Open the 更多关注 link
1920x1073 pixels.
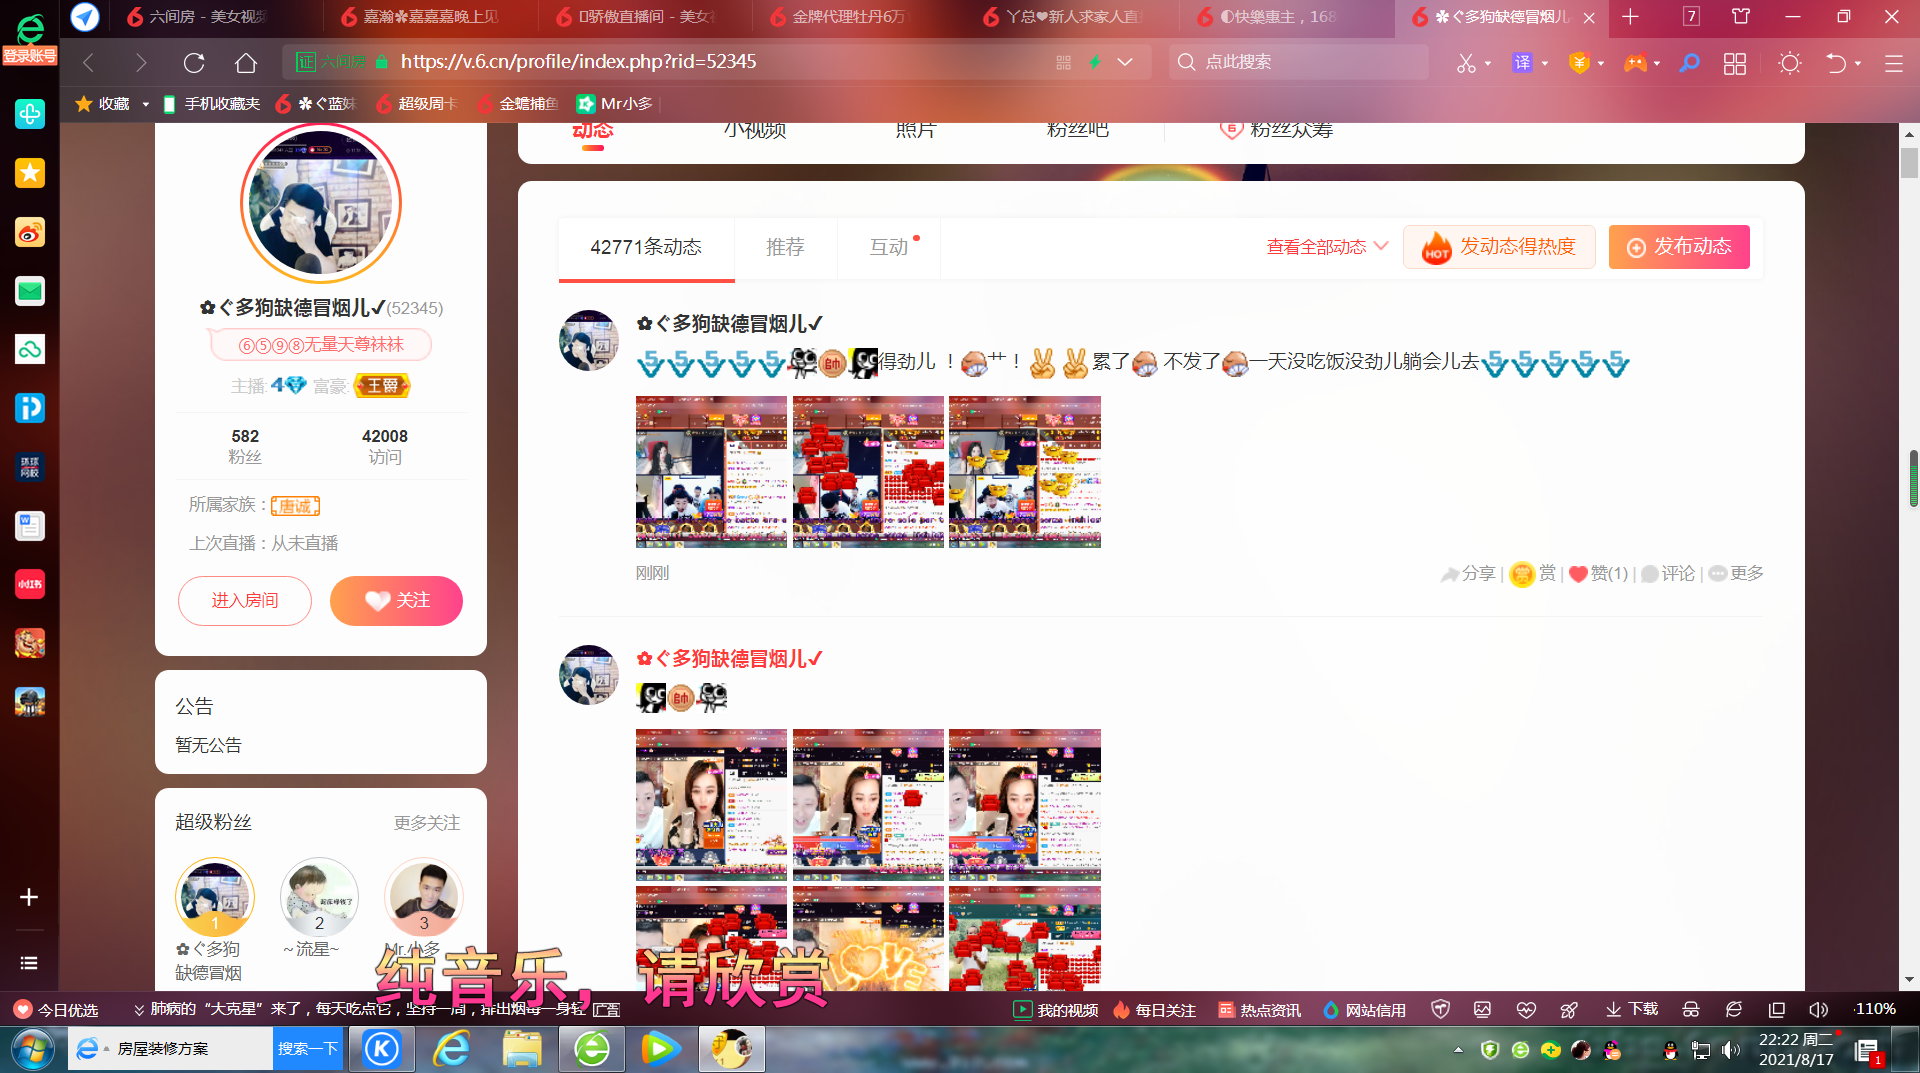(427, 823)
